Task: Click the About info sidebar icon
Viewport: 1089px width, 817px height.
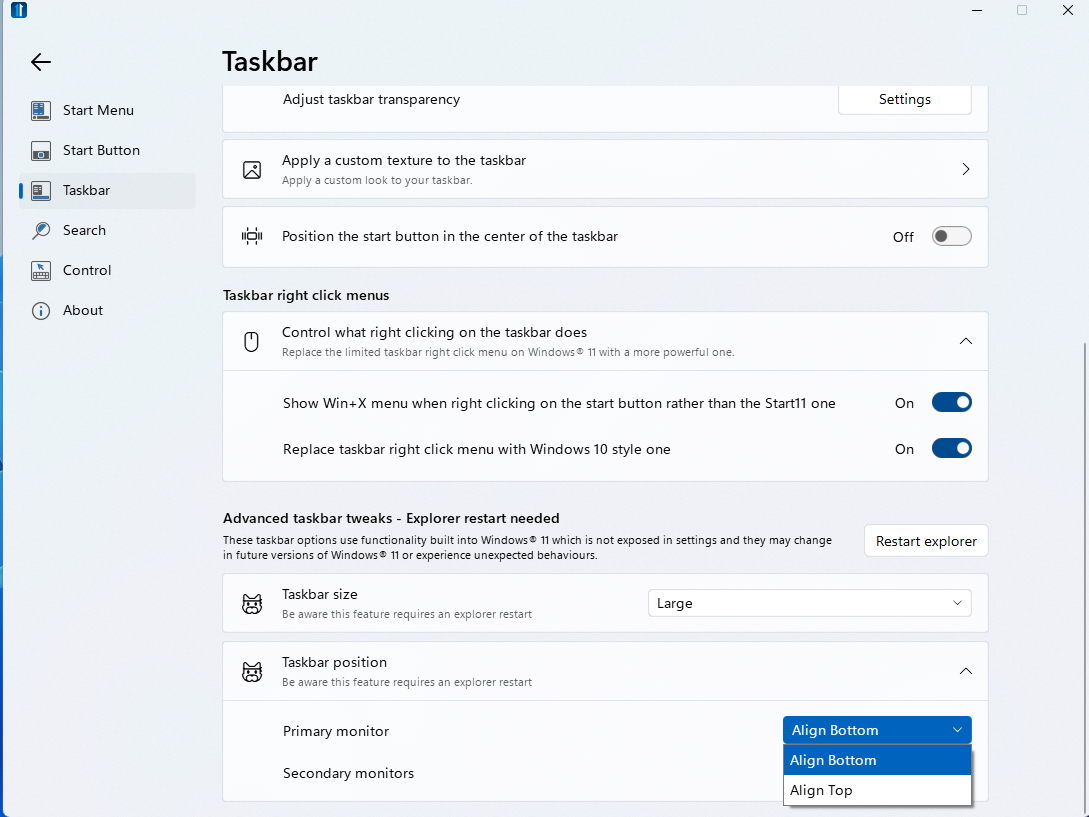Action: [x=41, y=311]
